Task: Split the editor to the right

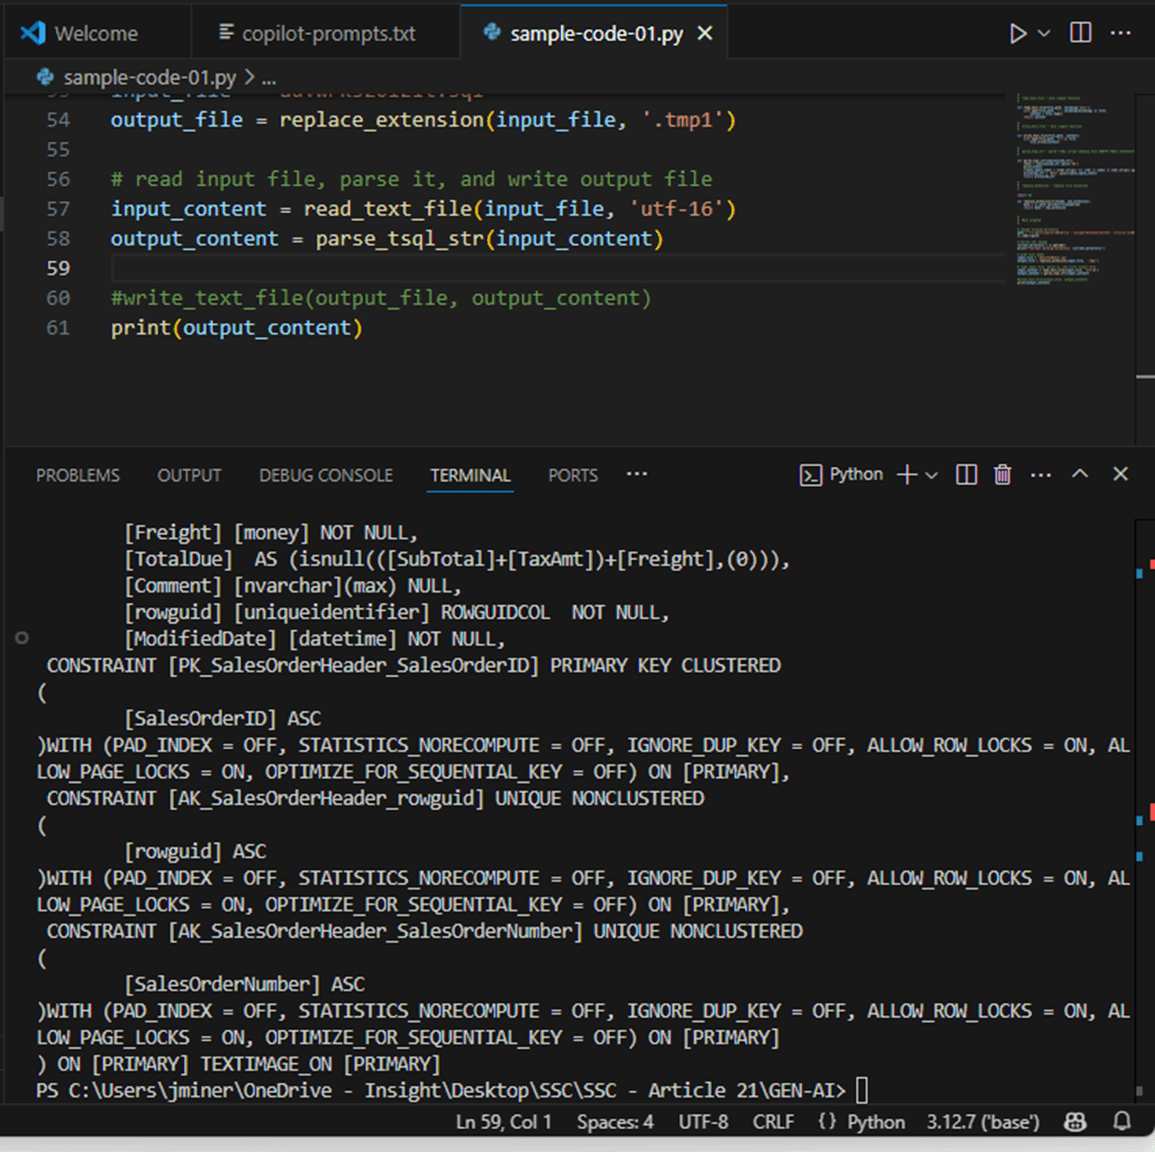Action: pos(1081,33)
